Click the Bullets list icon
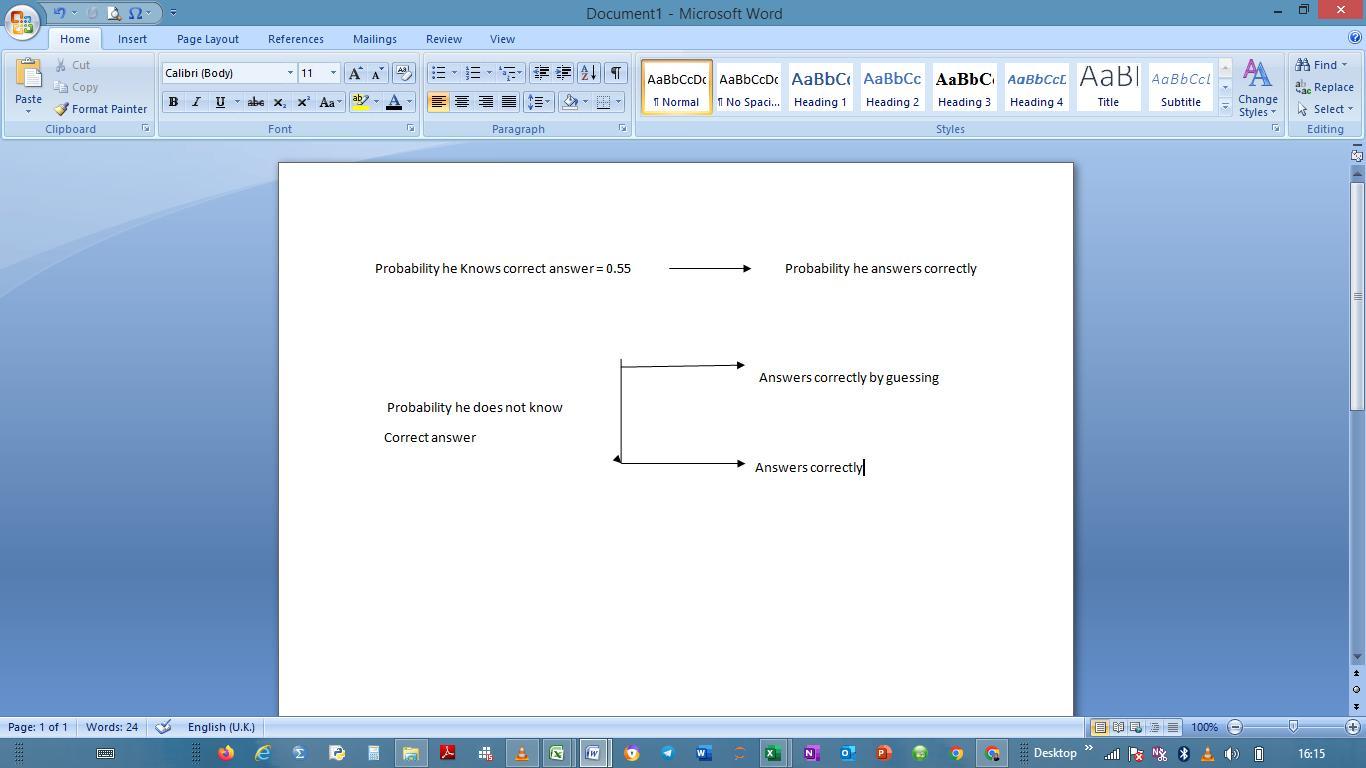This screenshot has height=768, width=1366. [x=438, y=73]
